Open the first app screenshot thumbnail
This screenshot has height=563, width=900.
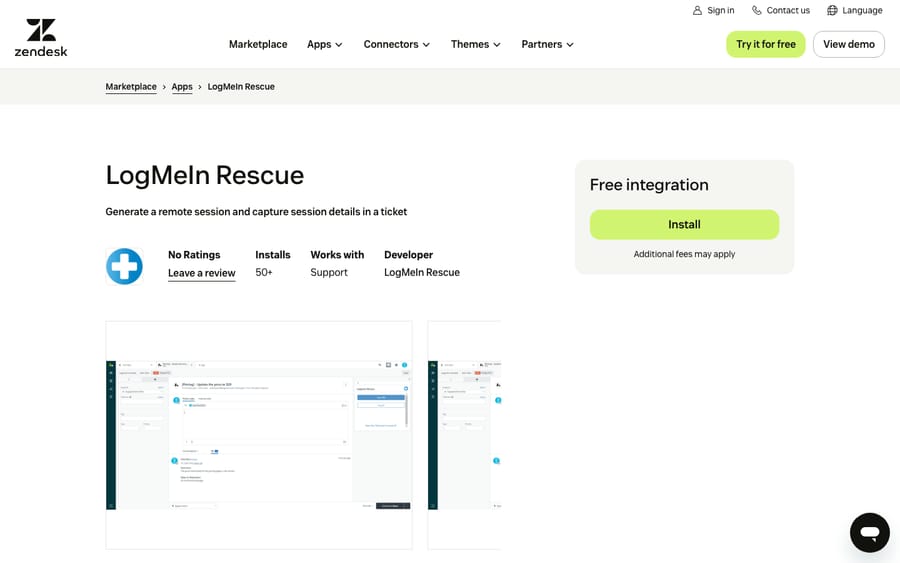pos(259,435)
